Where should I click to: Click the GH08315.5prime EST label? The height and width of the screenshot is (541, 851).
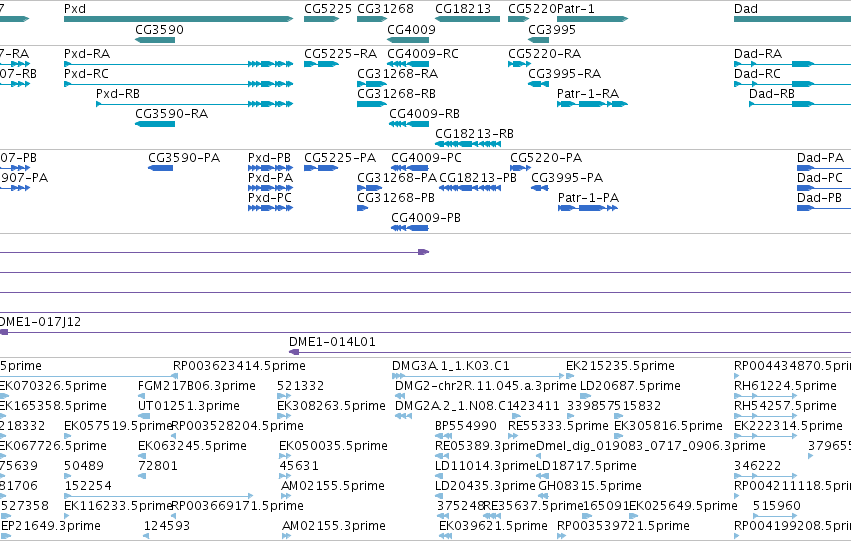[x=590, y=486]
